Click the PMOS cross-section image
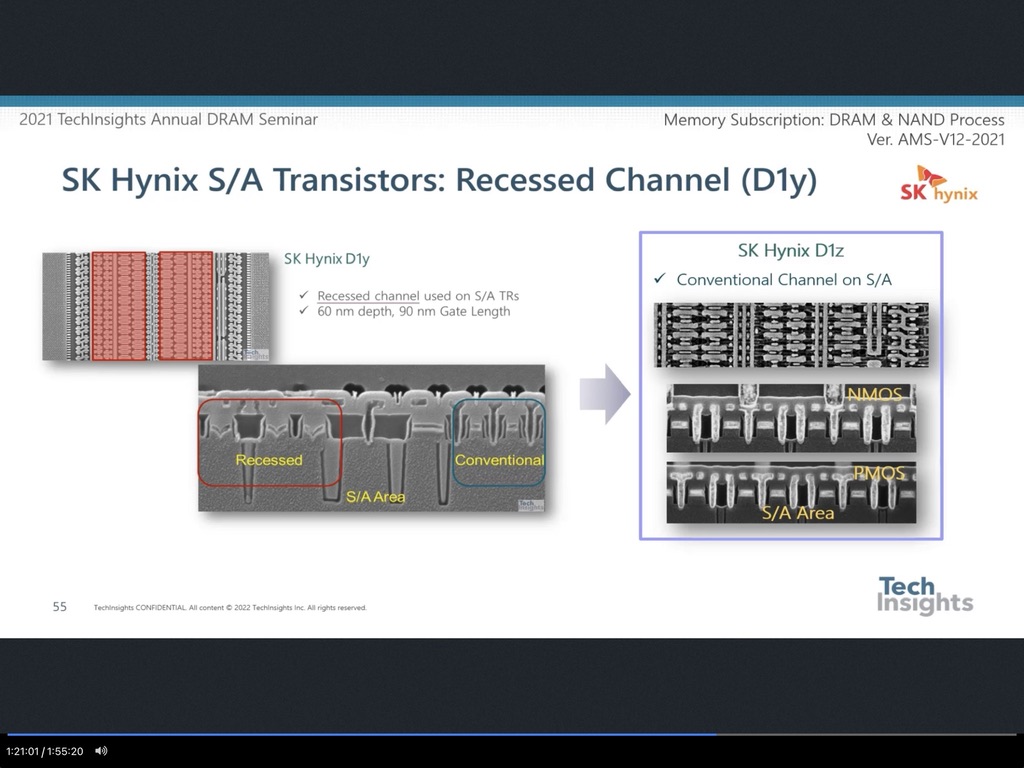This screenshot has width=1024, height=768. pyautogui.click(x=790, y=491)
